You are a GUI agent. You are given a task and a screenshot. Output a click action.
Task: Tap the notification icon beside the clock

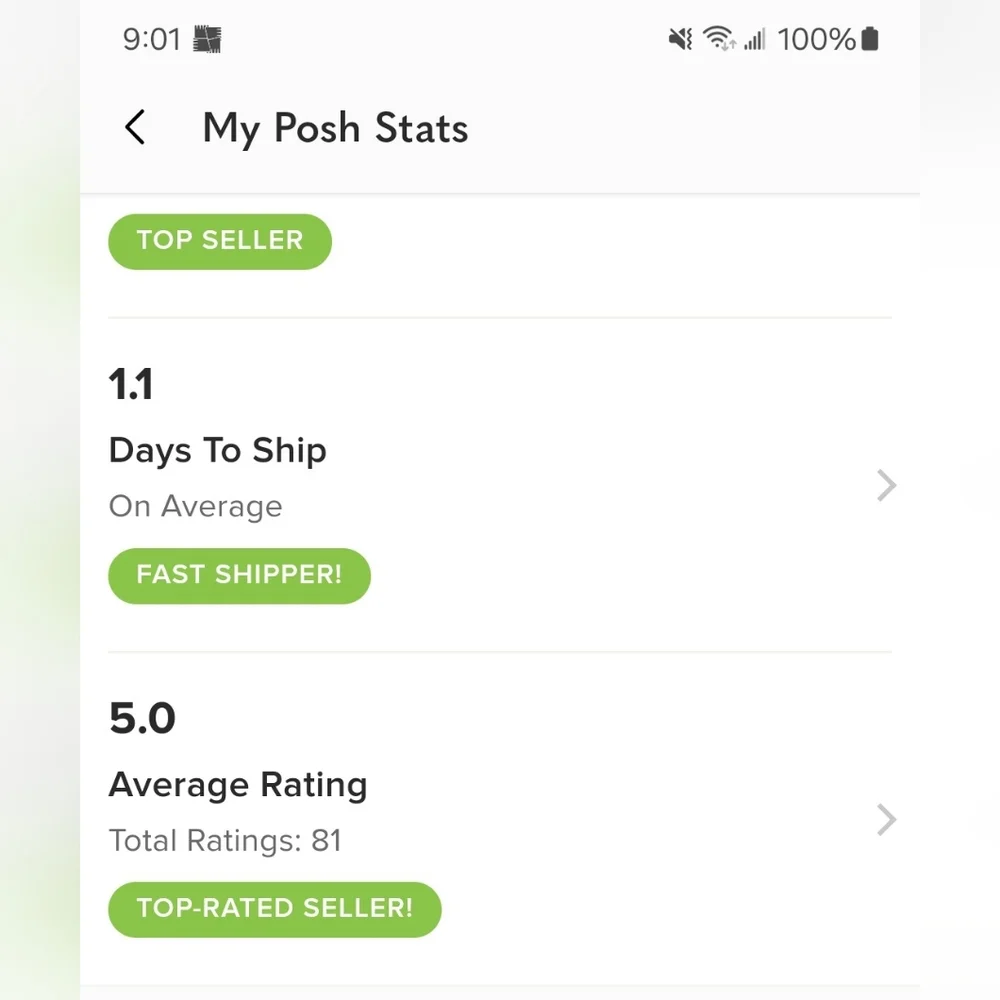pos(207,39)
